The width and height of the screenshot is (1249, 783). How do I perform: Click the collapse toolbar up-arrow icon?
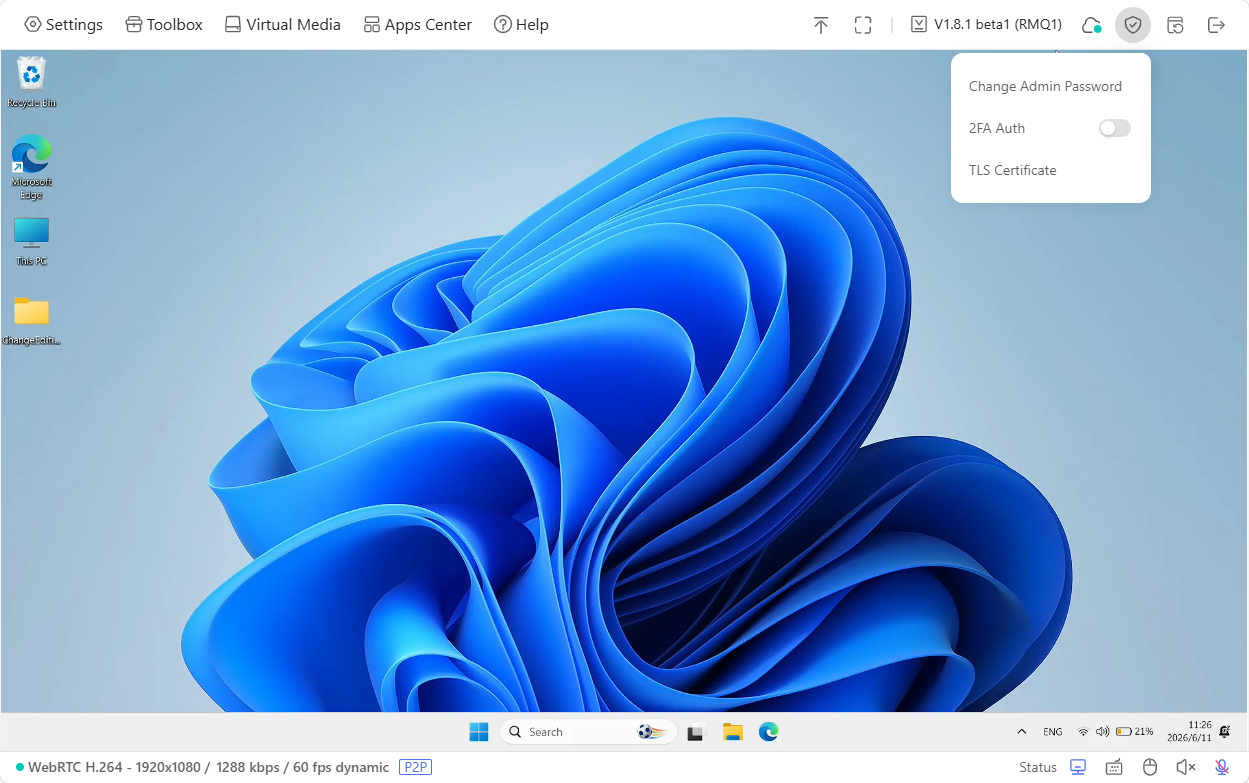(x=821, y=25)
